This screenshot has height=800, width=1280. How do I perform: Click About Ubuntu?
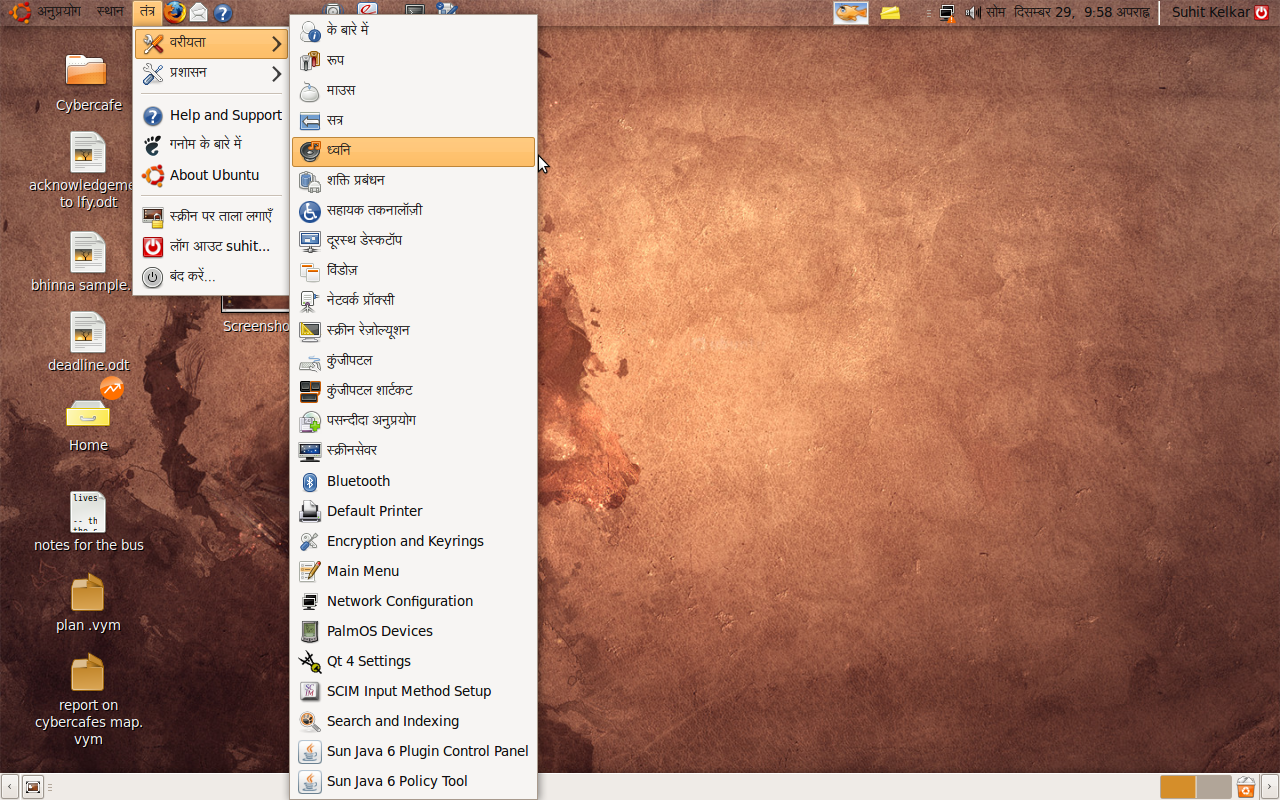(x=214, y=175)
